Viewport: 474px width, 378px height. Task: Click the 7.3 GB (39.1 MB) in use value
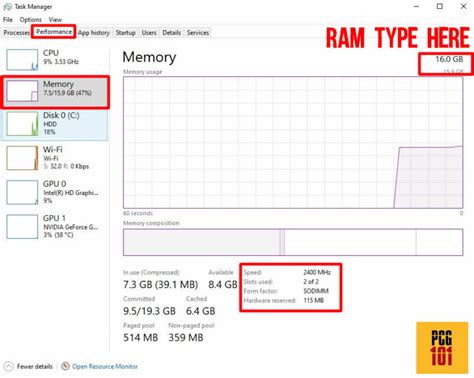point(161,285)
